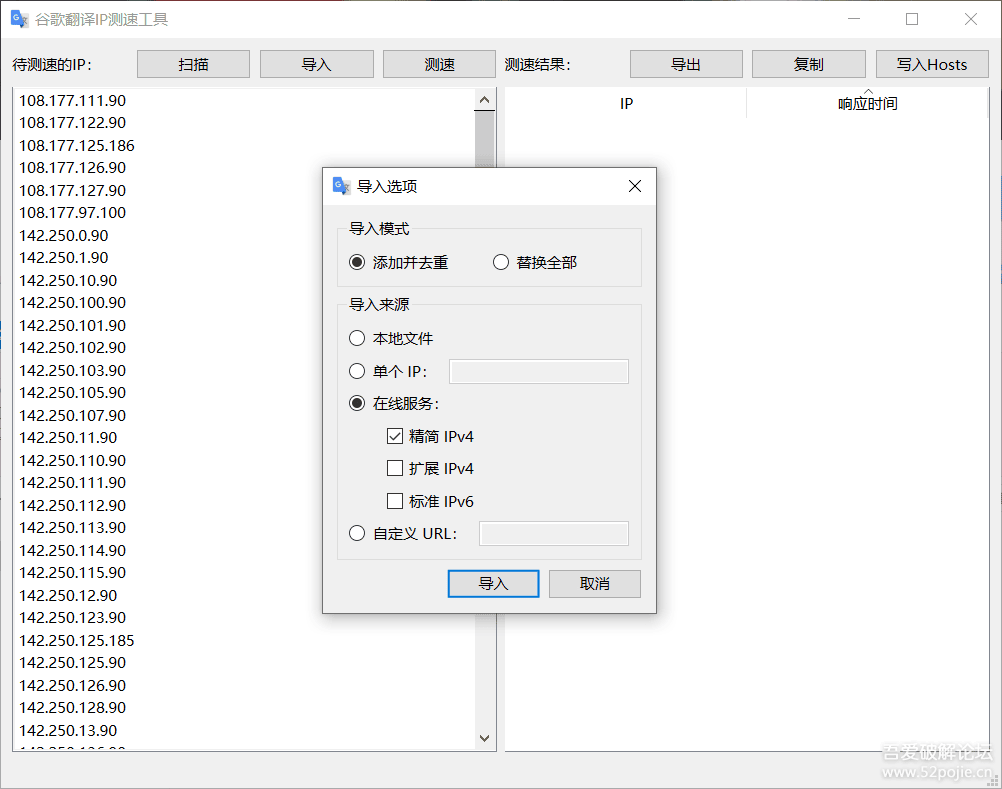Select IP 142.250.101.90 in the list
This screenshot has height=789, width=1002.
click(72, 326)
